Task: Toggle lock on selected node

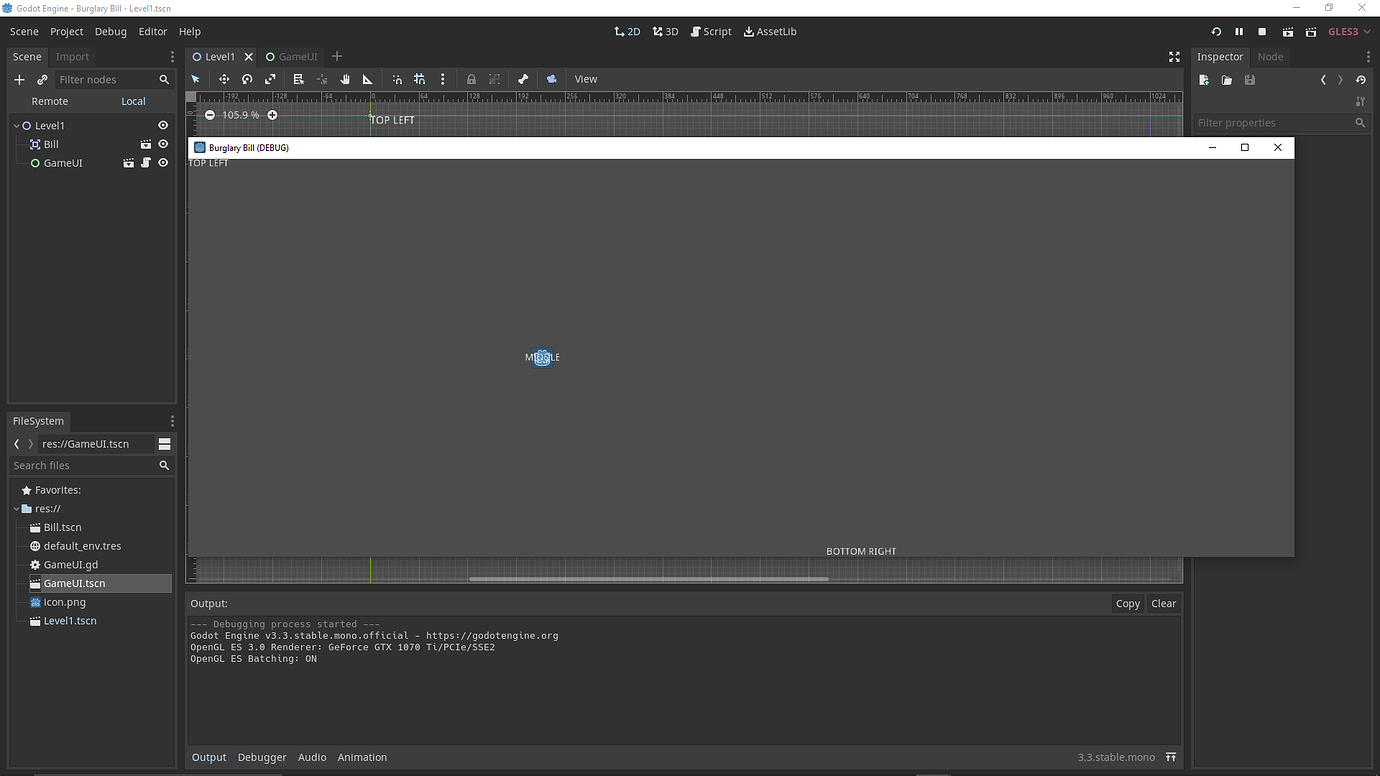Action: pos(471,79)
